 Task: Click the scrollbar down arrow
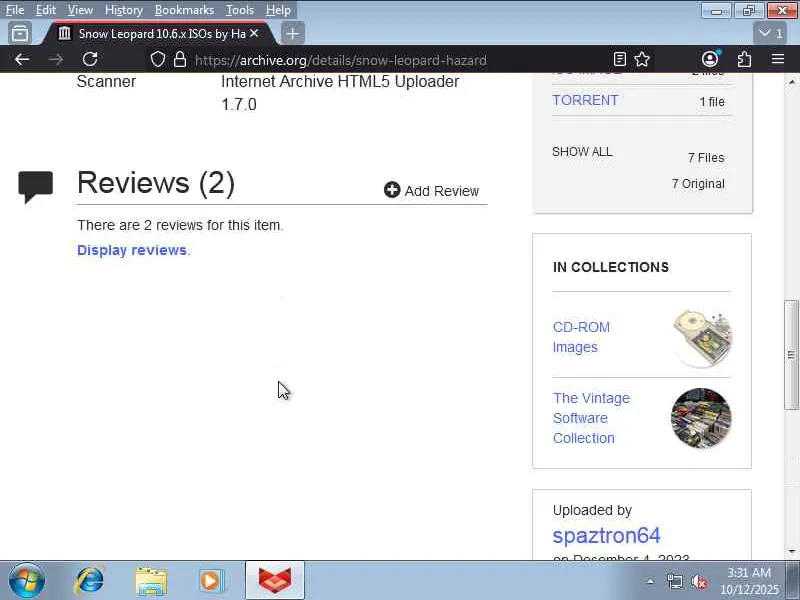click(x=791, y=551)
